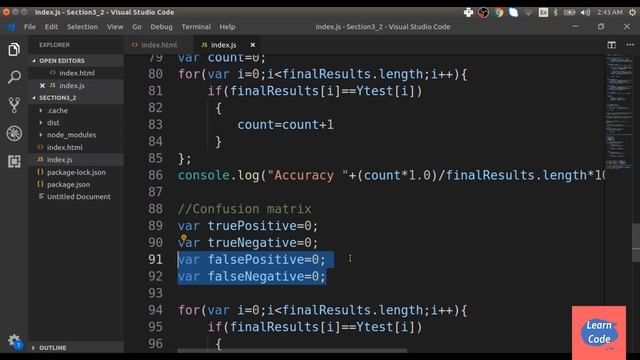640x360 pixels.
Task: Switch to the index.html editor tab
Action: click(x=158, y=45)
